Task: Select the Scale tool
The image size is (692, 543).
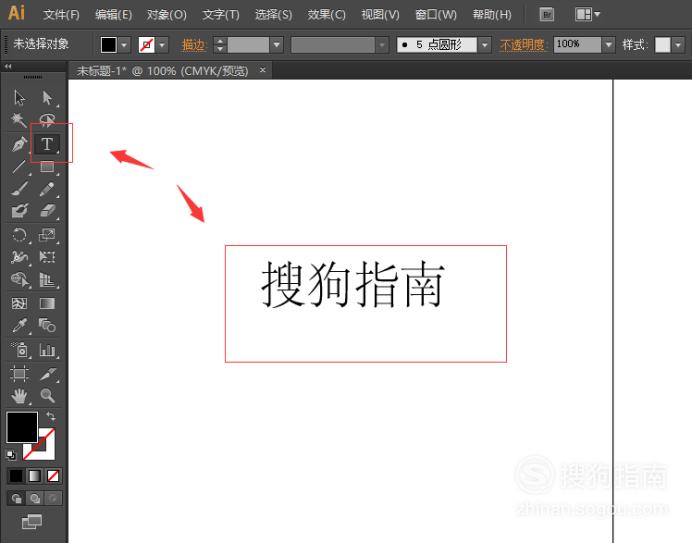Action: 47,235
